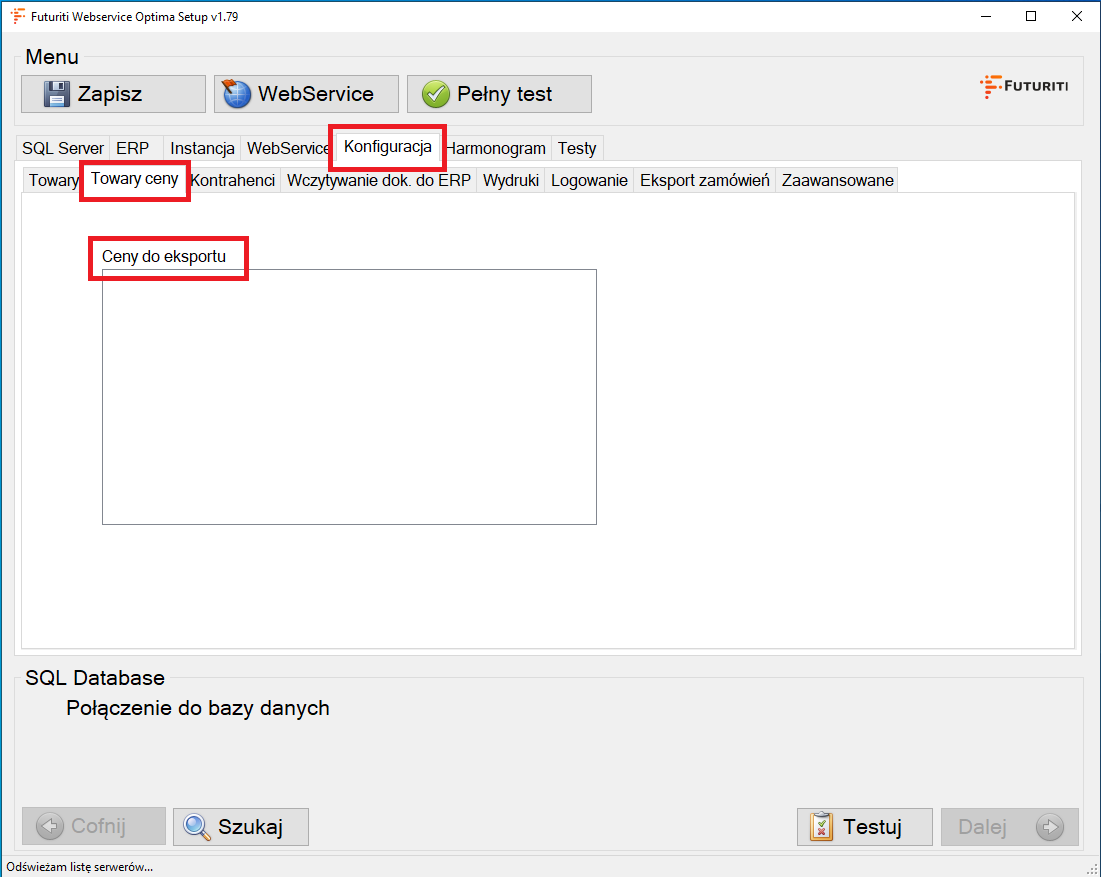Screen dimensions: 1103x877
Task: Open the Kontrahenci sub-tab
Action: click(233, 181)
